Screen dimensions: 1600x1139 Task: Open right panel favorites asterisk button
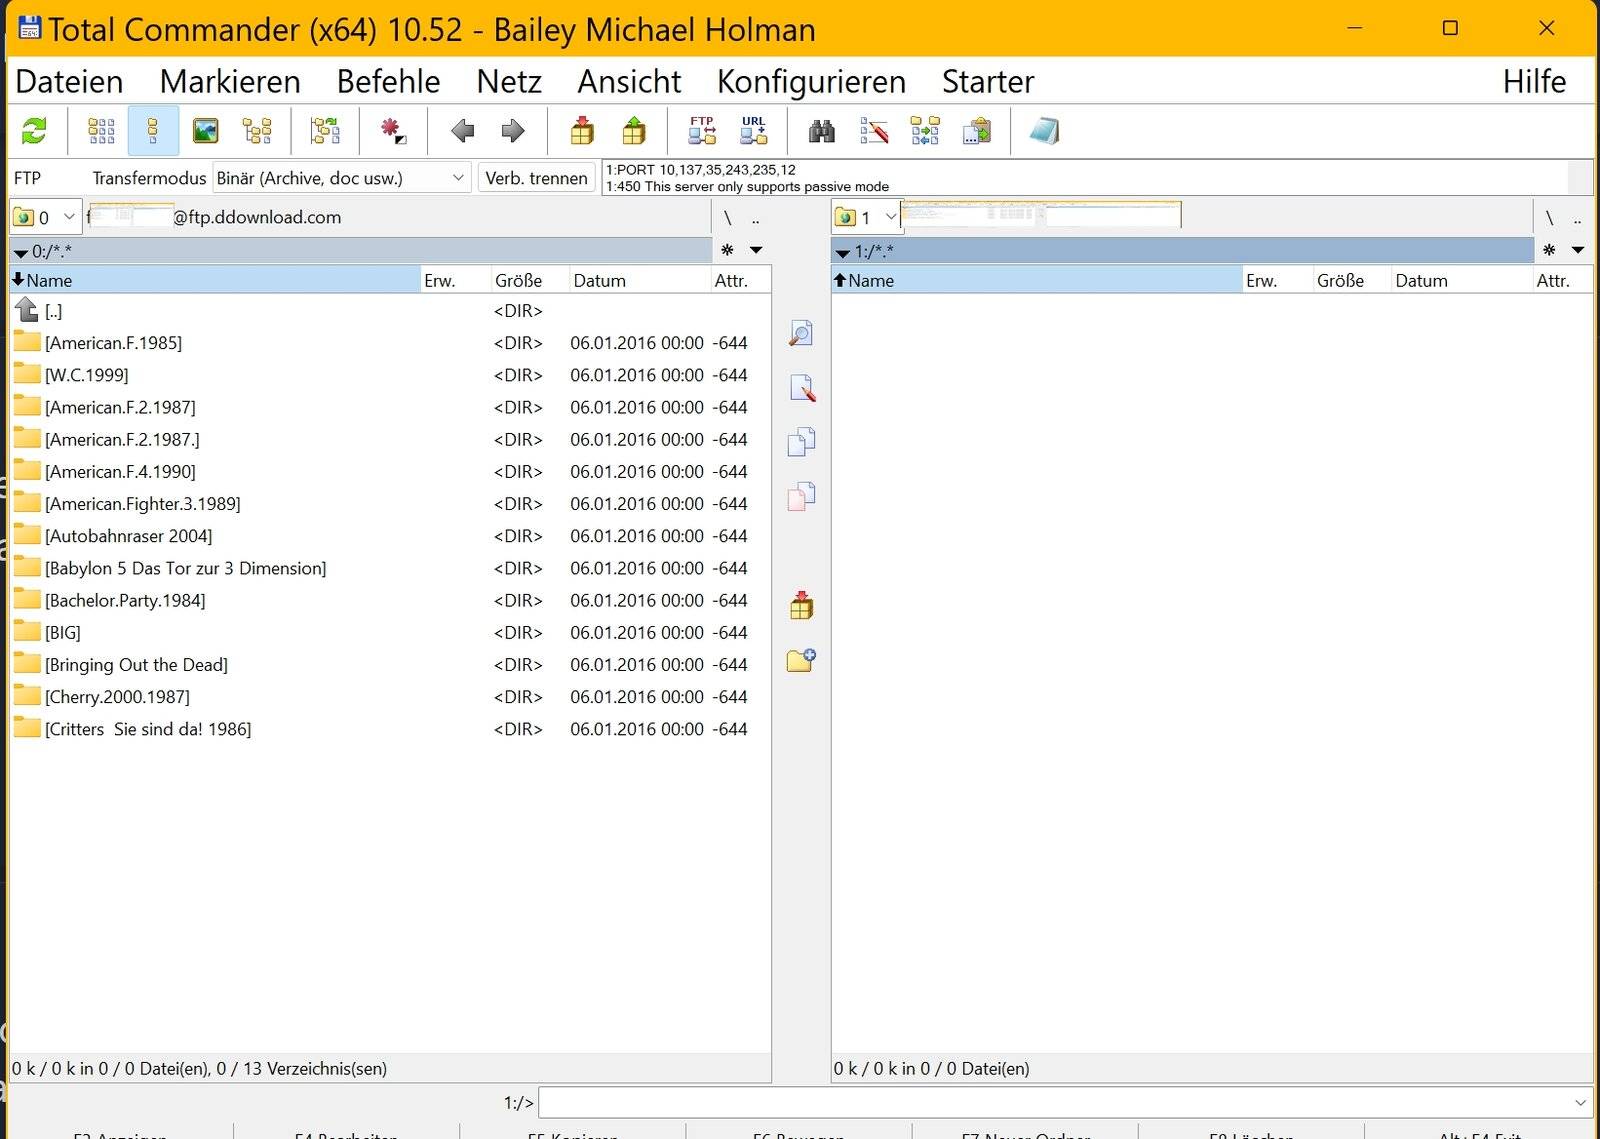[1550, 250]
